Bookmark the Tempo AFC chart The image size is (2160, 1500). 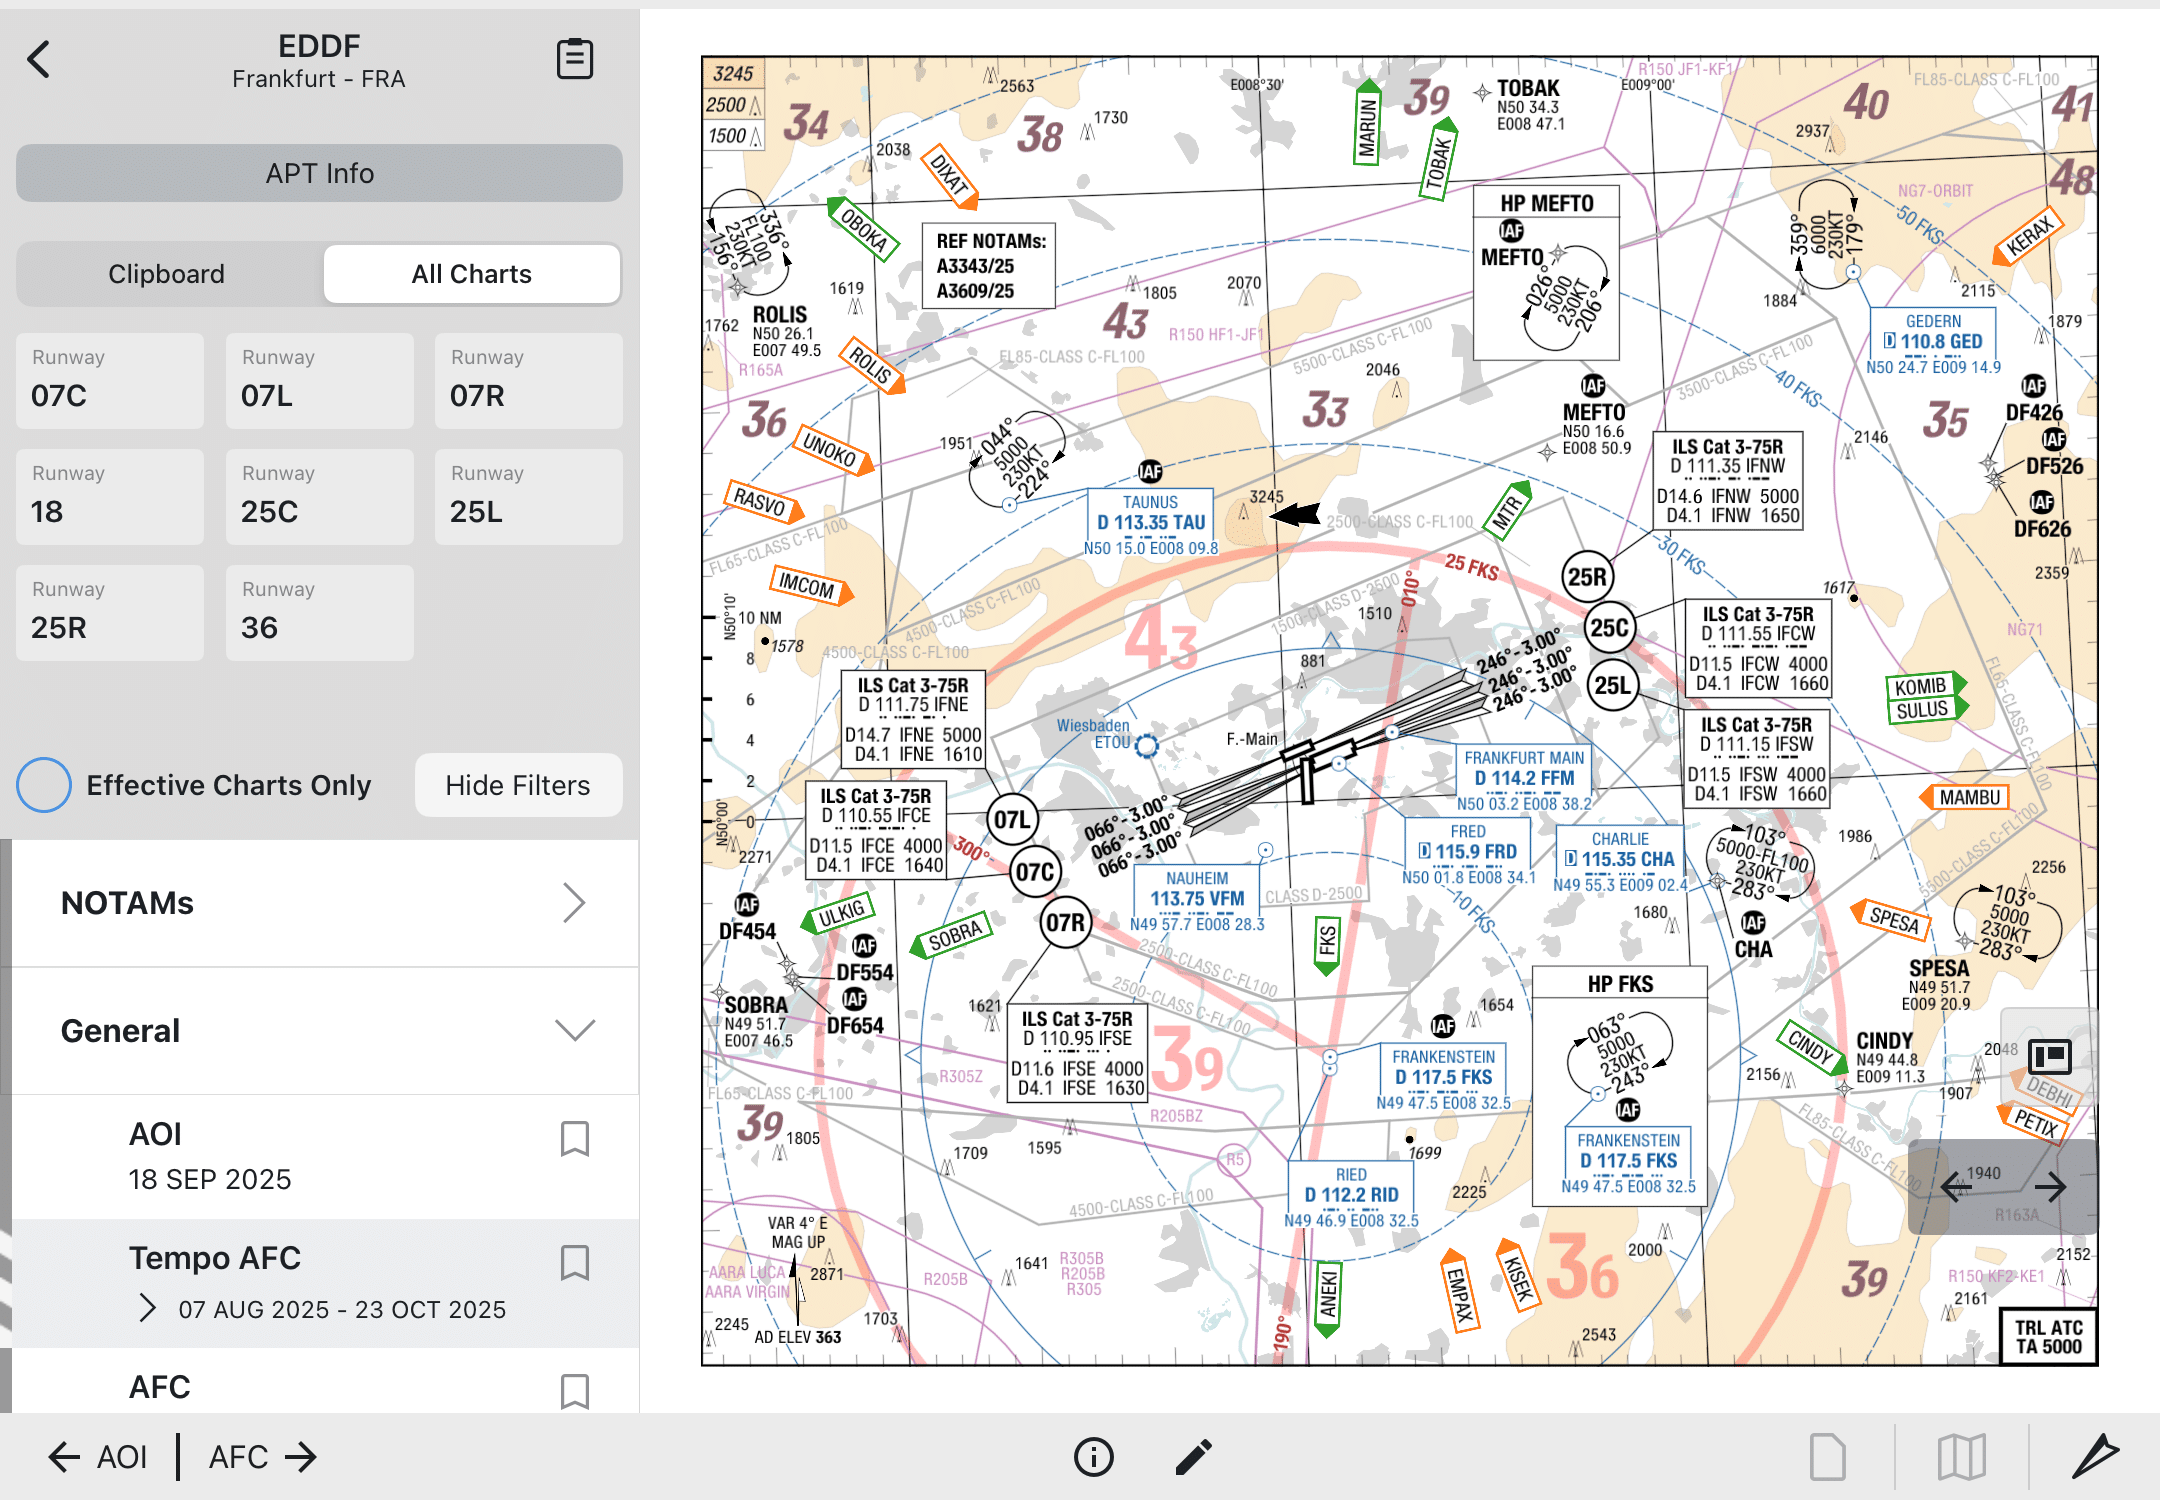pyautogui.click(x=574, y=1262)
